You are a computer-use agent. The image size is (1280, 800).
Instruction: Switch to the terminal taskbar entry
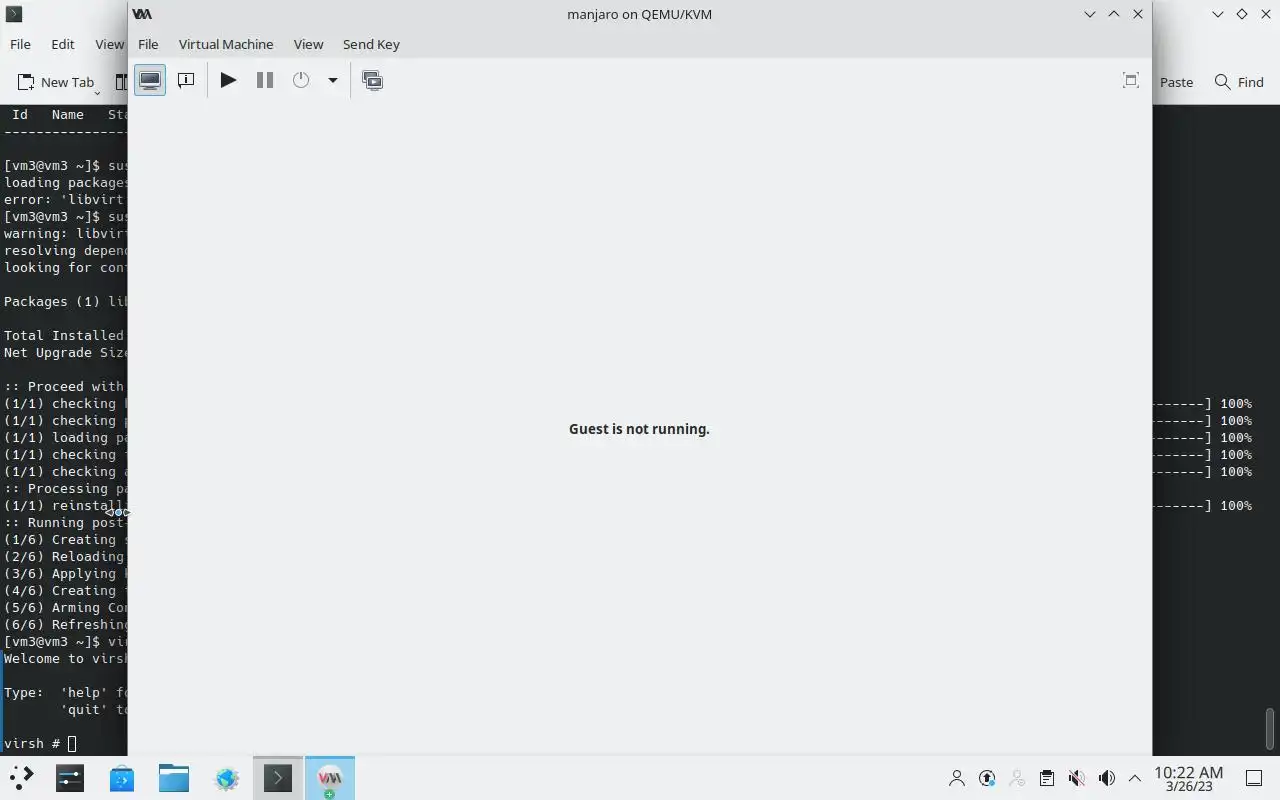[278, 778]
